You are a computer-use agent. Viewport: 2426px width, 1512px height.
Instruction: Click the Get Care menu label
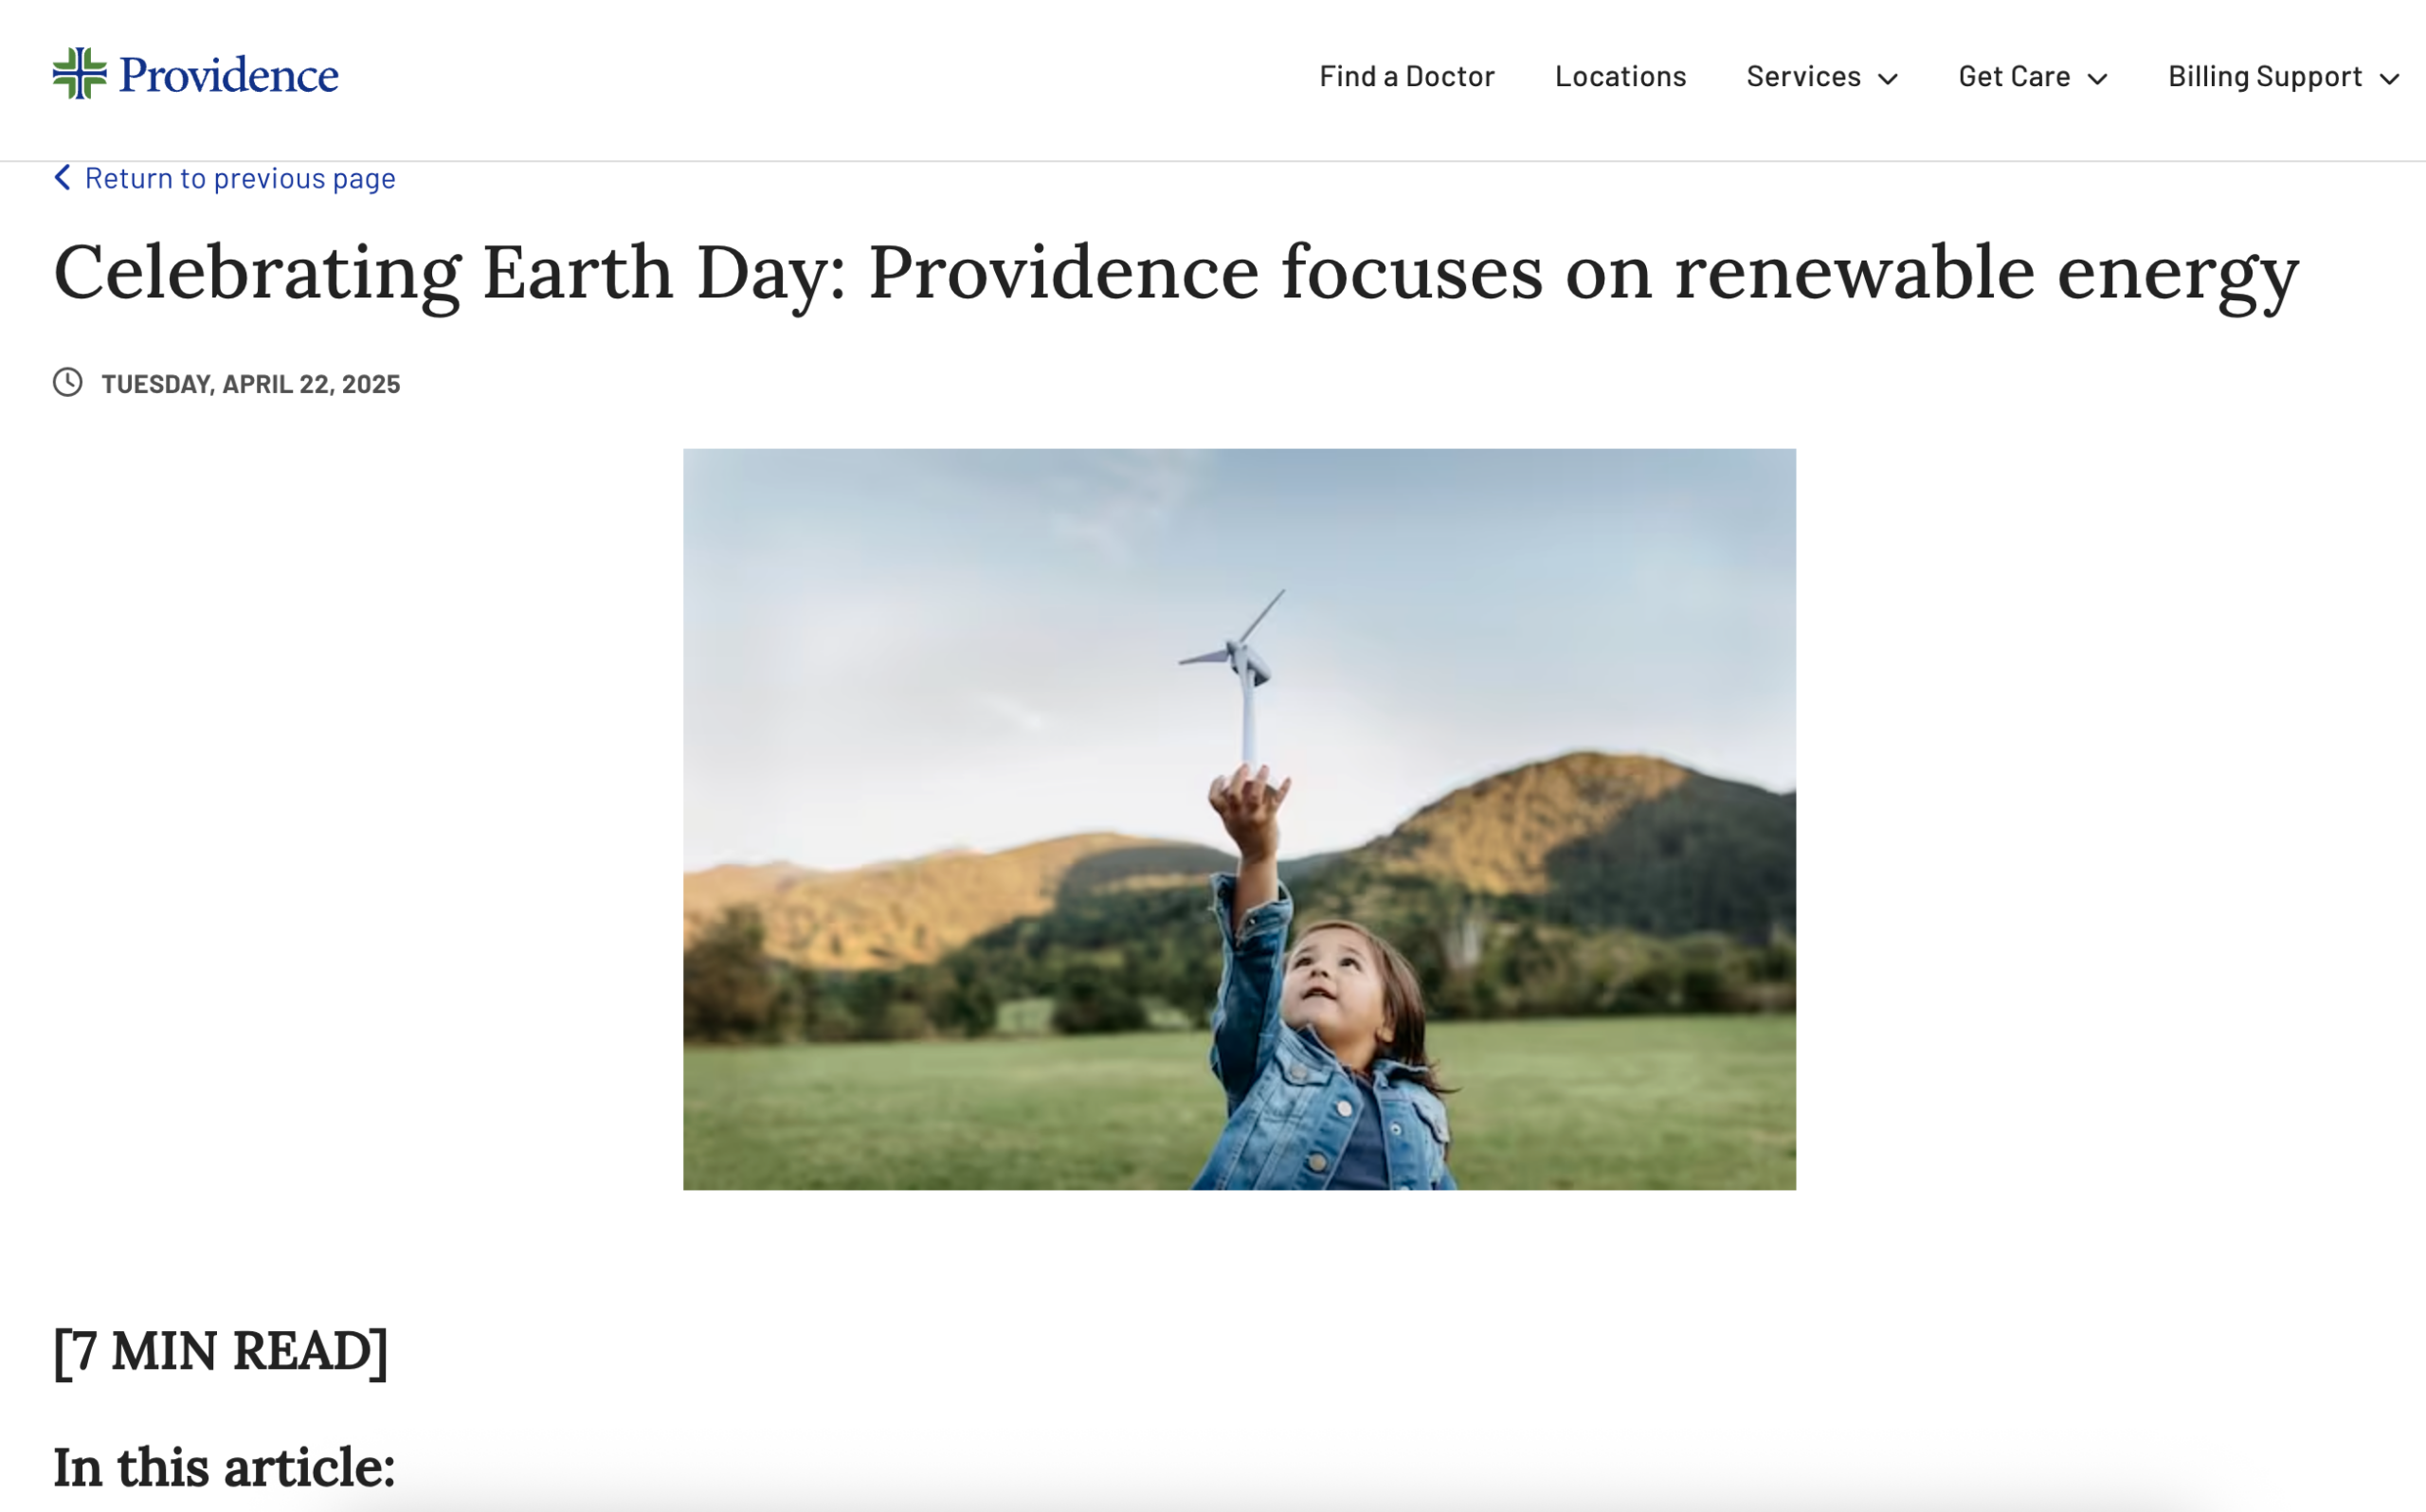point(2014,77)
